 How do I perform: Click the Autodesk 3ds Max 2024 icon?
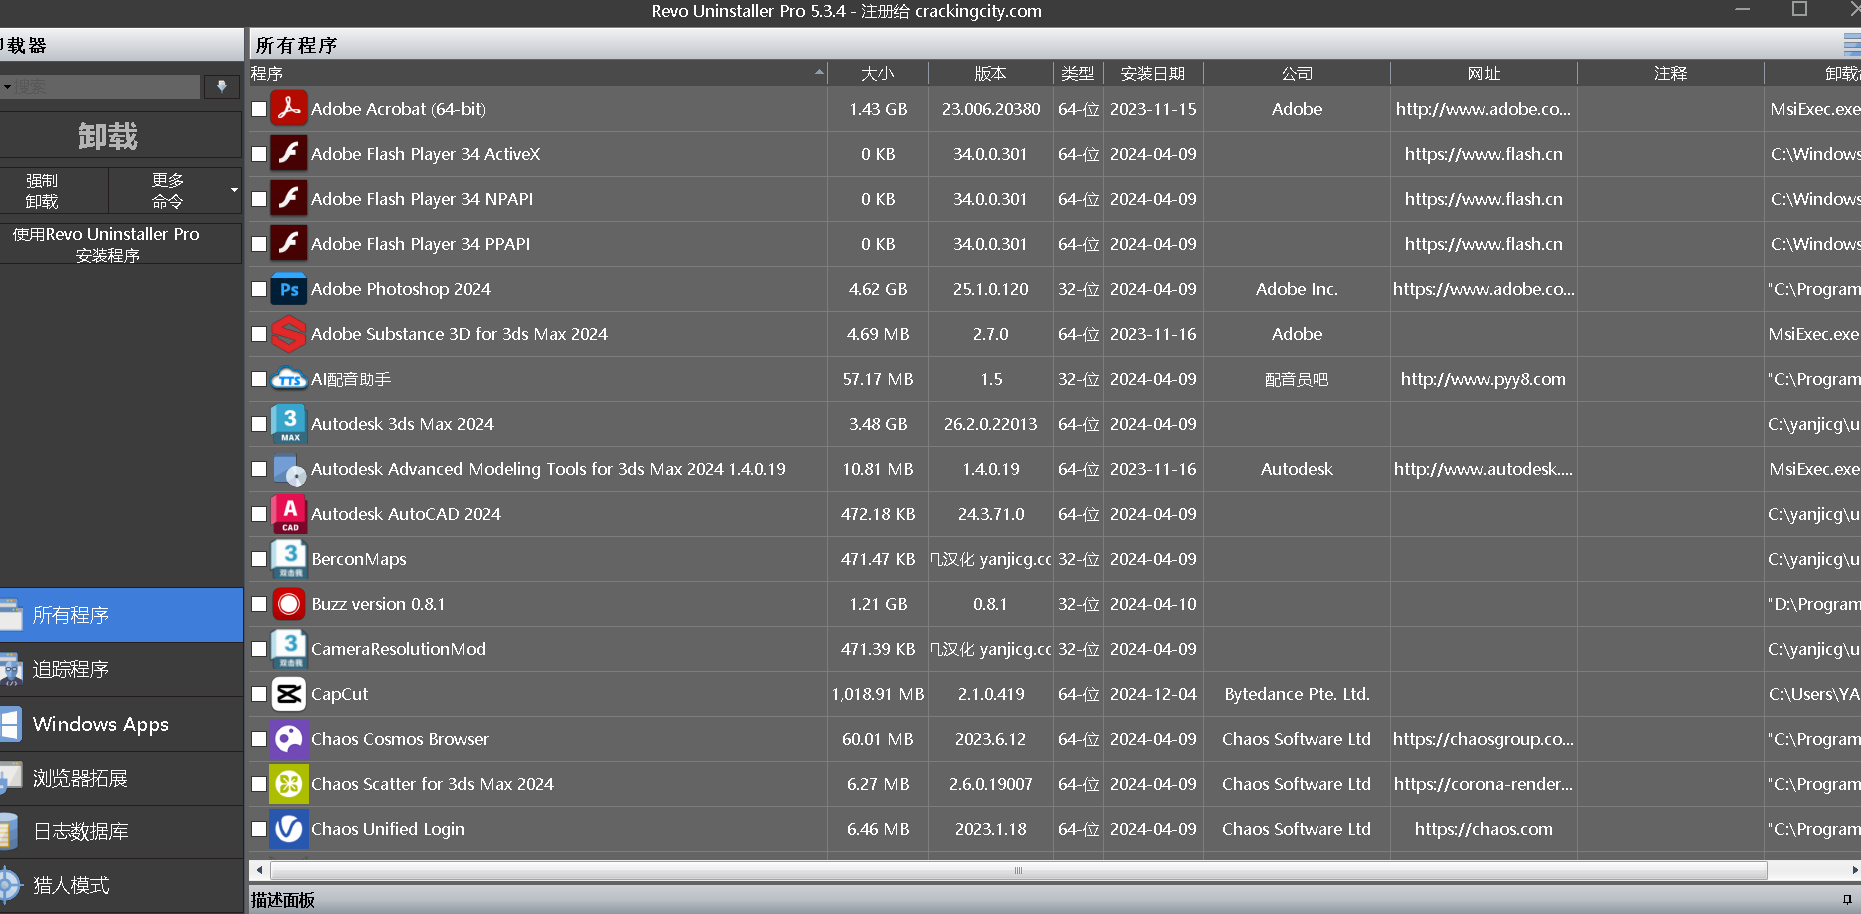(x=289, y=423)
